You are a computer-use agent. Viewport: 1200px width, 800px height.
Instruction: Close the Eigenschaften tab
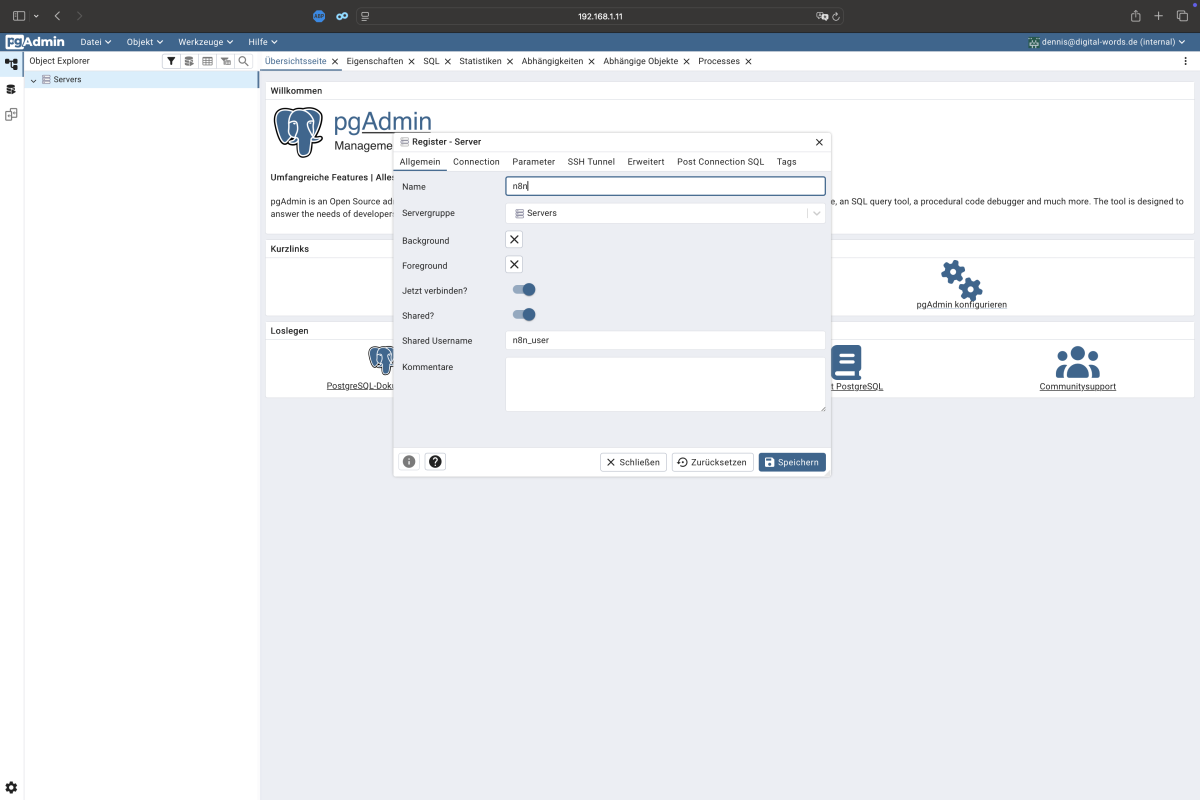[x=411, y=61]
